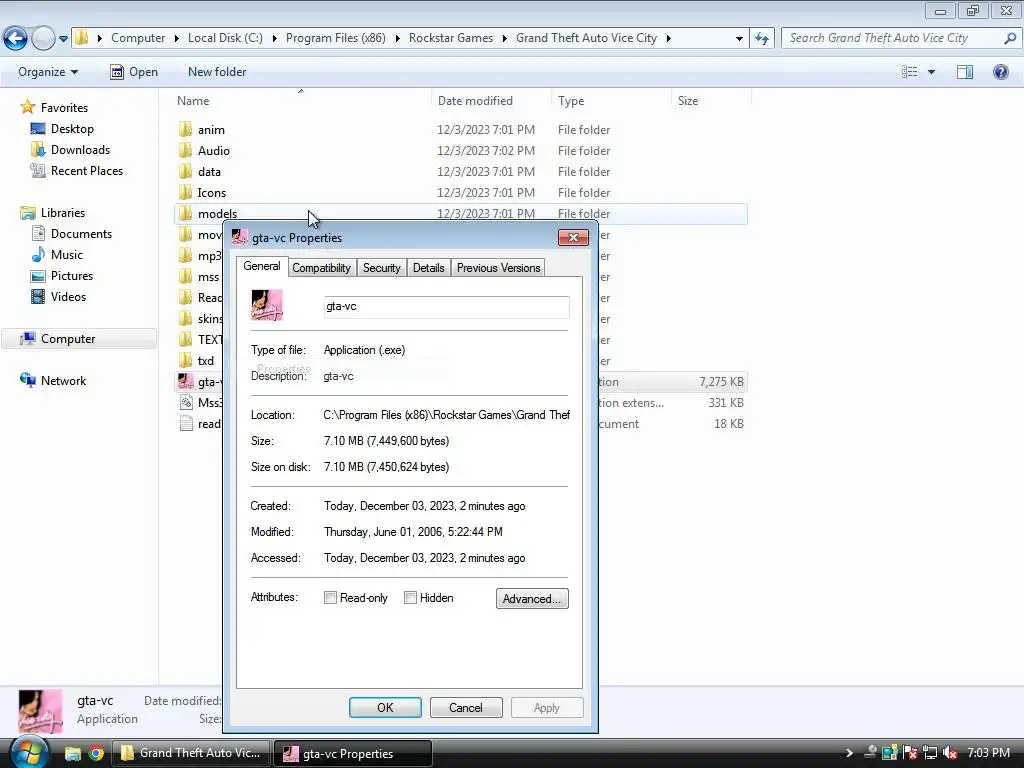Image resolution: width=1024 pixels, height=768 pixels.
Task: Click the gta-vc application file icon
Action: point(185,381)
